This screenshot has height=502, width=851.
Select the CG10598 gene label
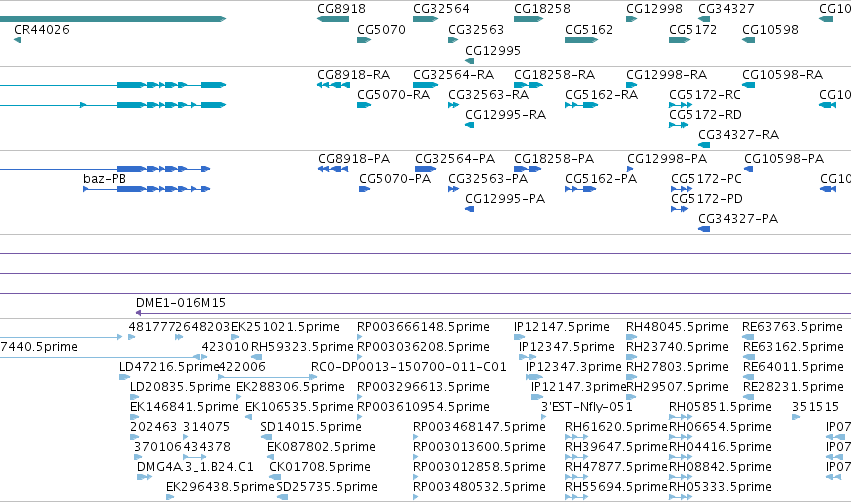[770, 30]
